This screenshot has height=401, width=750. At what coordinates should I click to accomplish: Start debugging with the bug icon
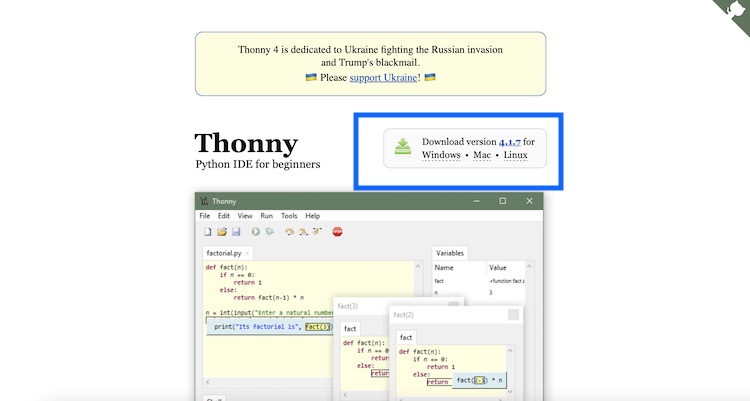pyautogui.click(x=270, y=232)
